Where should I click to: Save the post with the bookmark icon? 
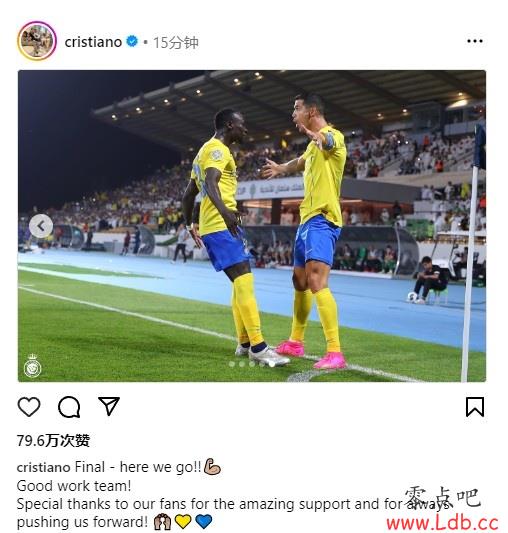pyautogui.click(x=475, y=407)
